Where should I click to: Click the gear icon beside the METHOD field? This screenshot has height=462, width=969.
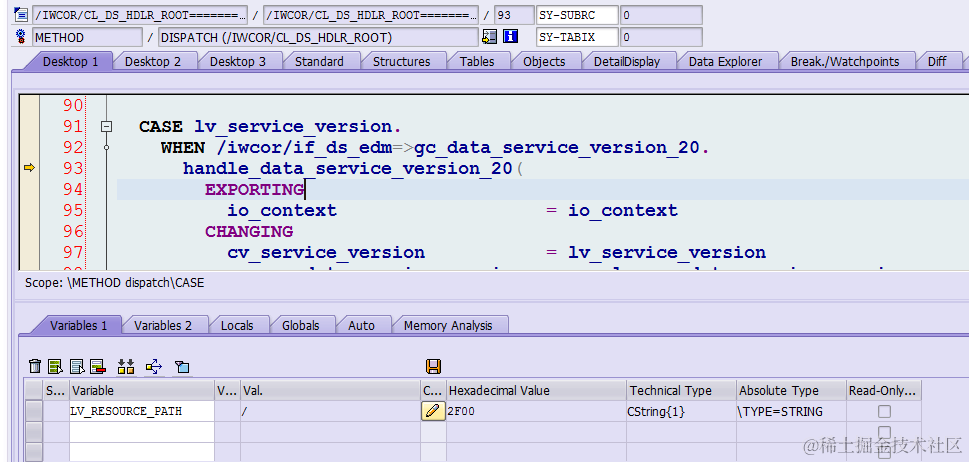click(20, 36)
